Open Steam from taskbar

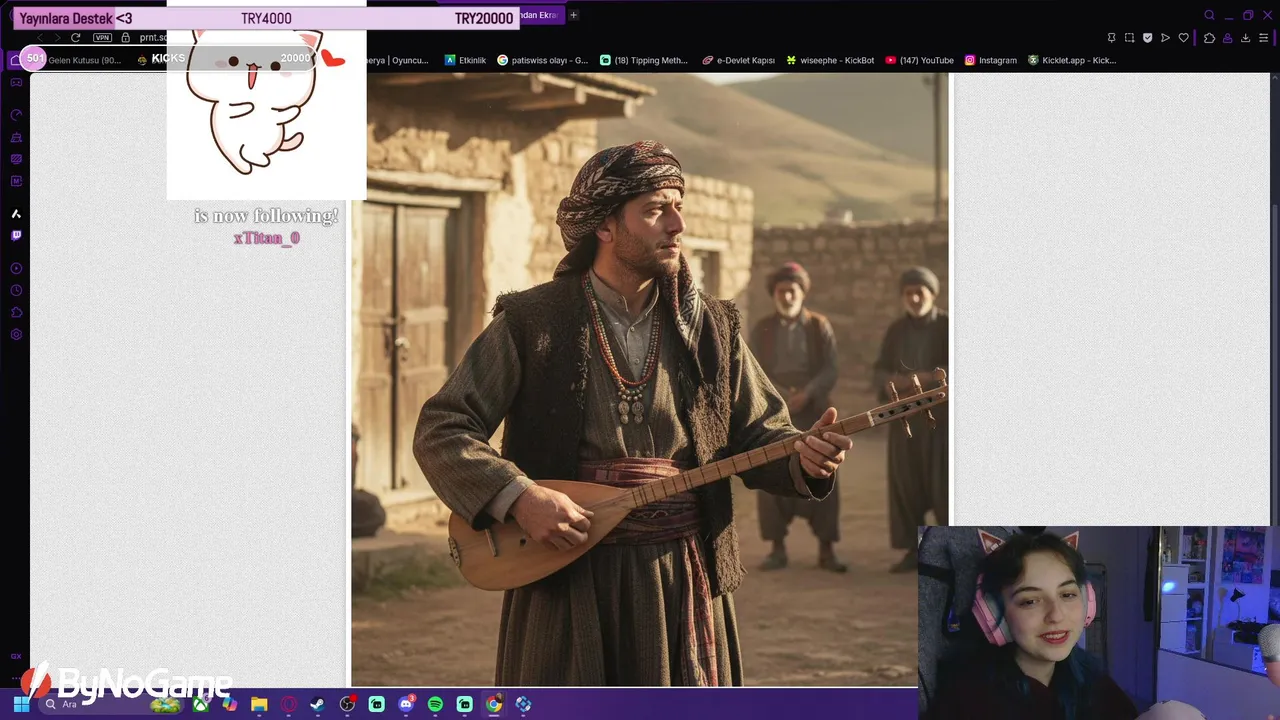tap(317, 704)
